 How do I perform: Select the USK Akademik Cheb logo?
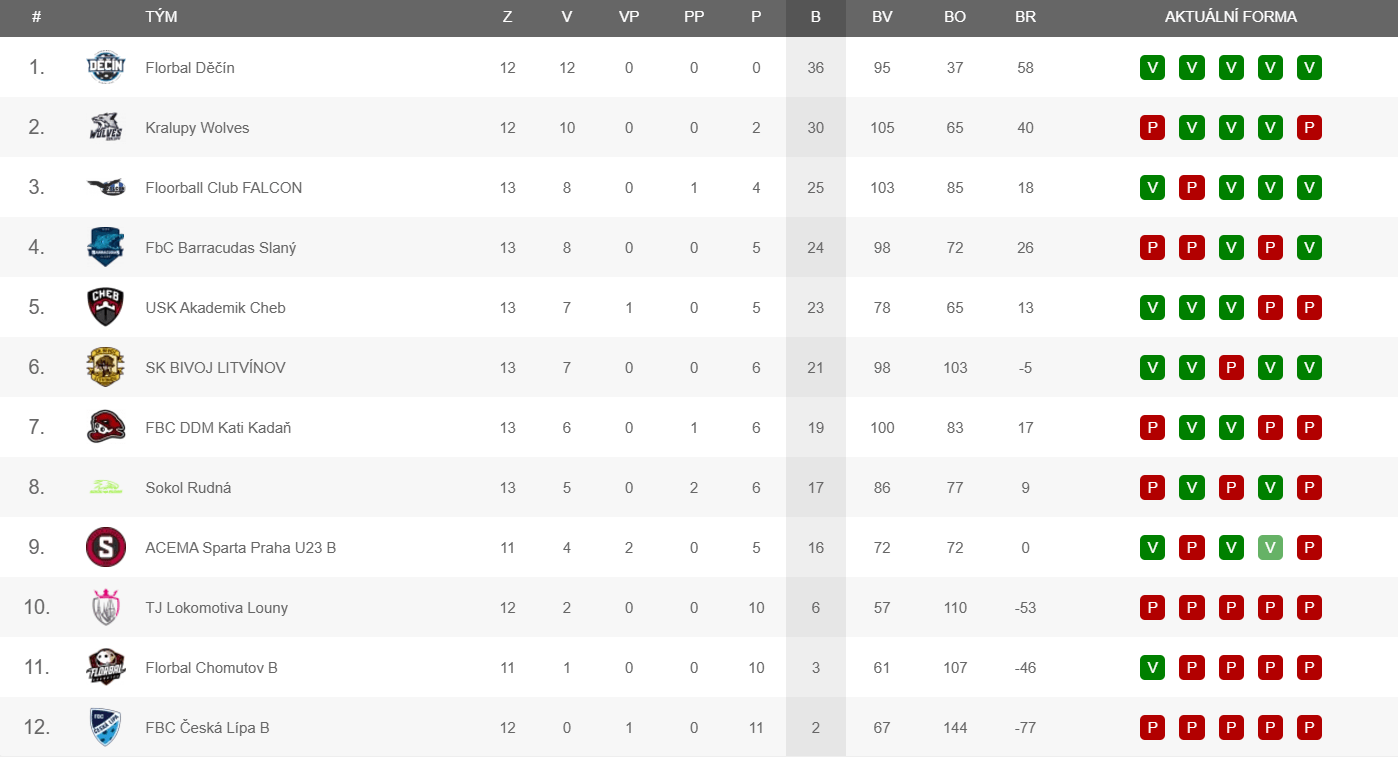click(105, 307)
